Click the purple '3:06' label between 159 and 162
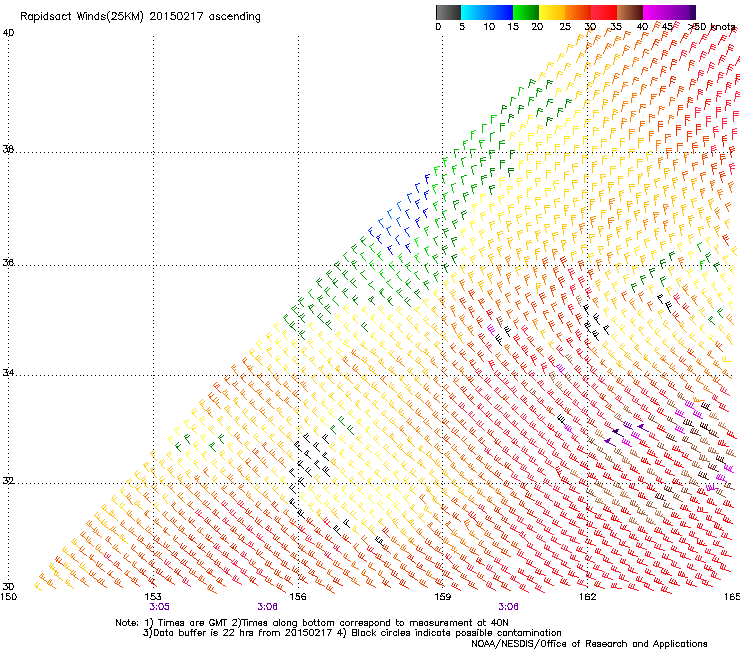This screenshot has width=740, height=650. tap(508, 607)
